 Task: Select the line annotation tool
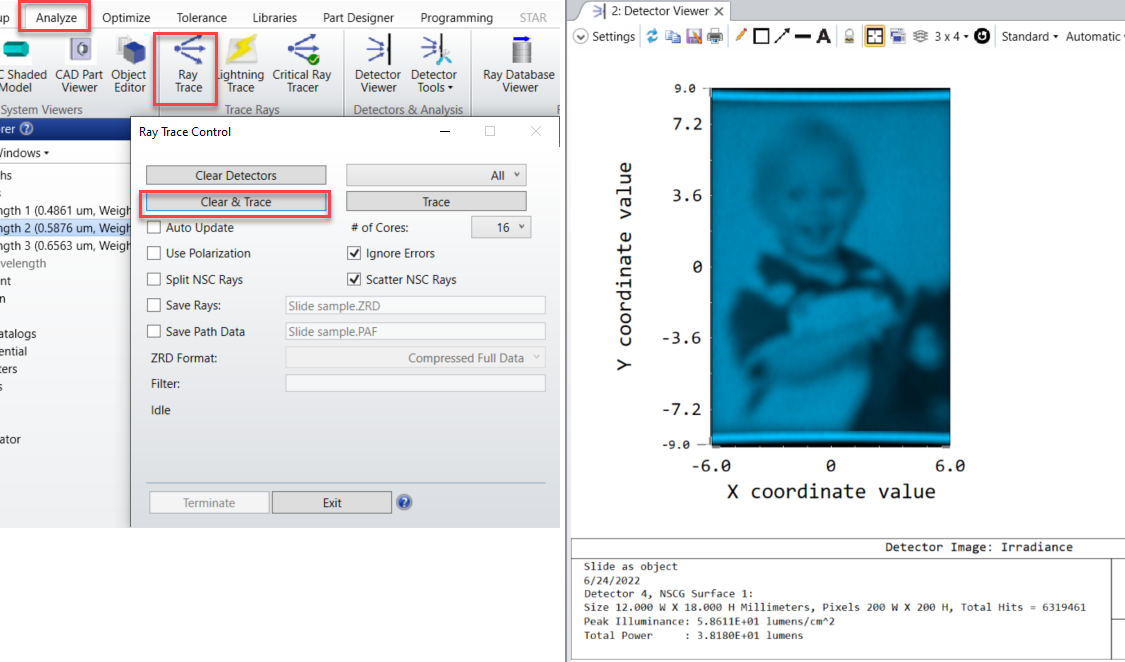tap(803, 36)
